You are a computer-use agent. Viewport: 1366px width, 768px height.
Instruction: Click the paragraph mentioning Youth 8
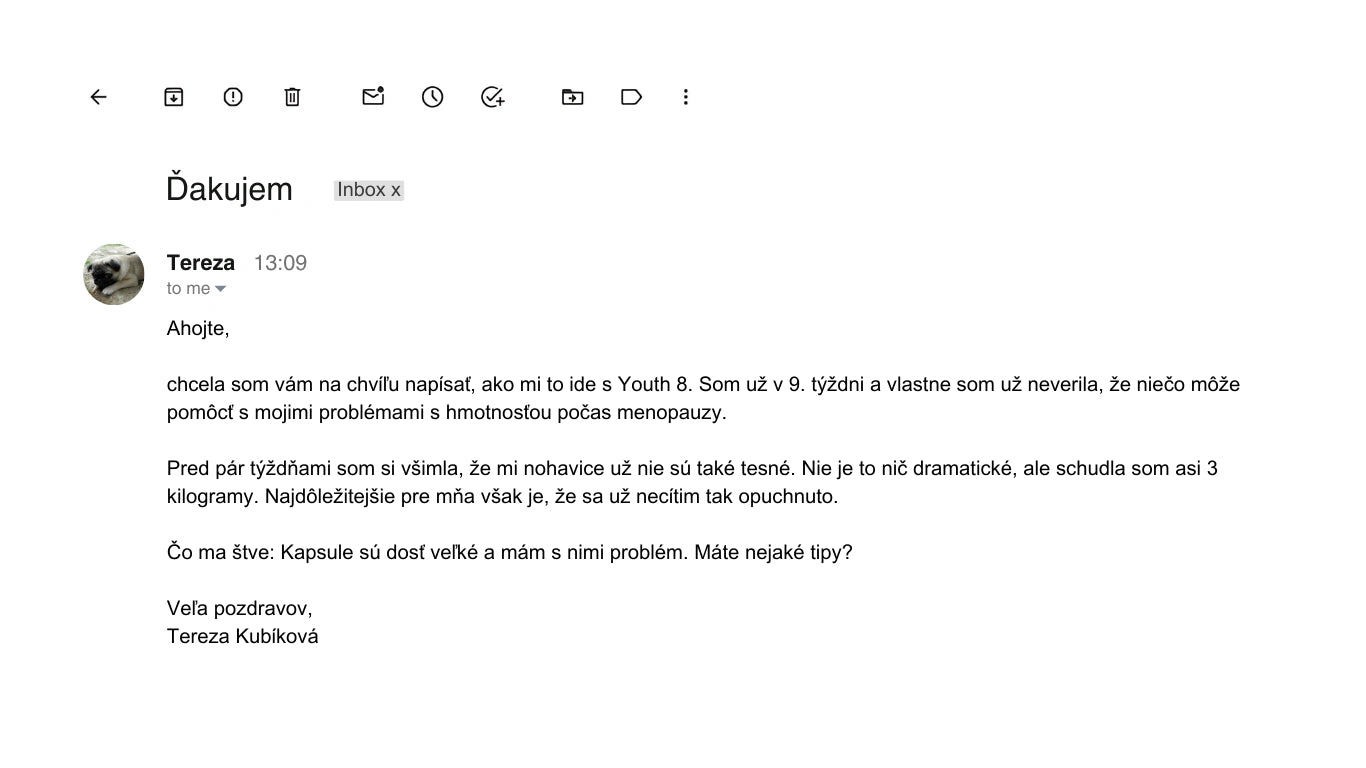click(x=703, y=398)
